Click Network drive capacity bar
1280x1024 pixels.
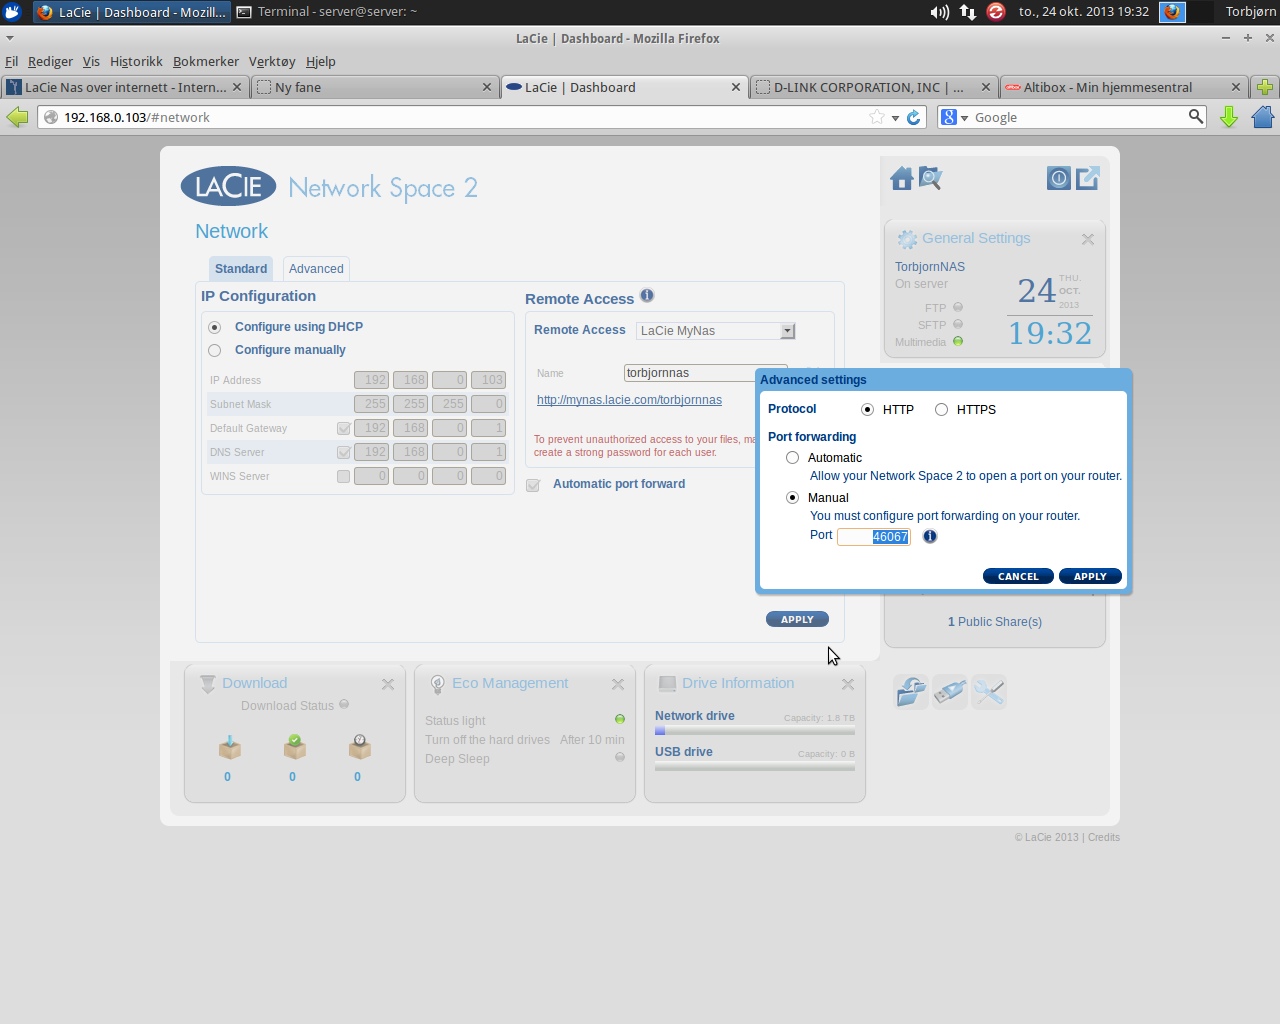[755, 731]
